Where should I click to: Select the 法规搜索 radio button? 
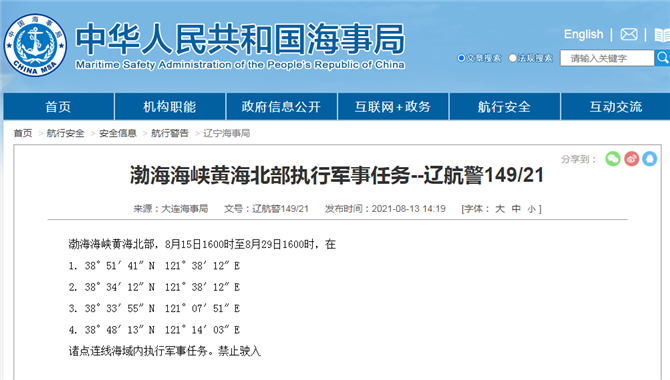tap(512, 58)
